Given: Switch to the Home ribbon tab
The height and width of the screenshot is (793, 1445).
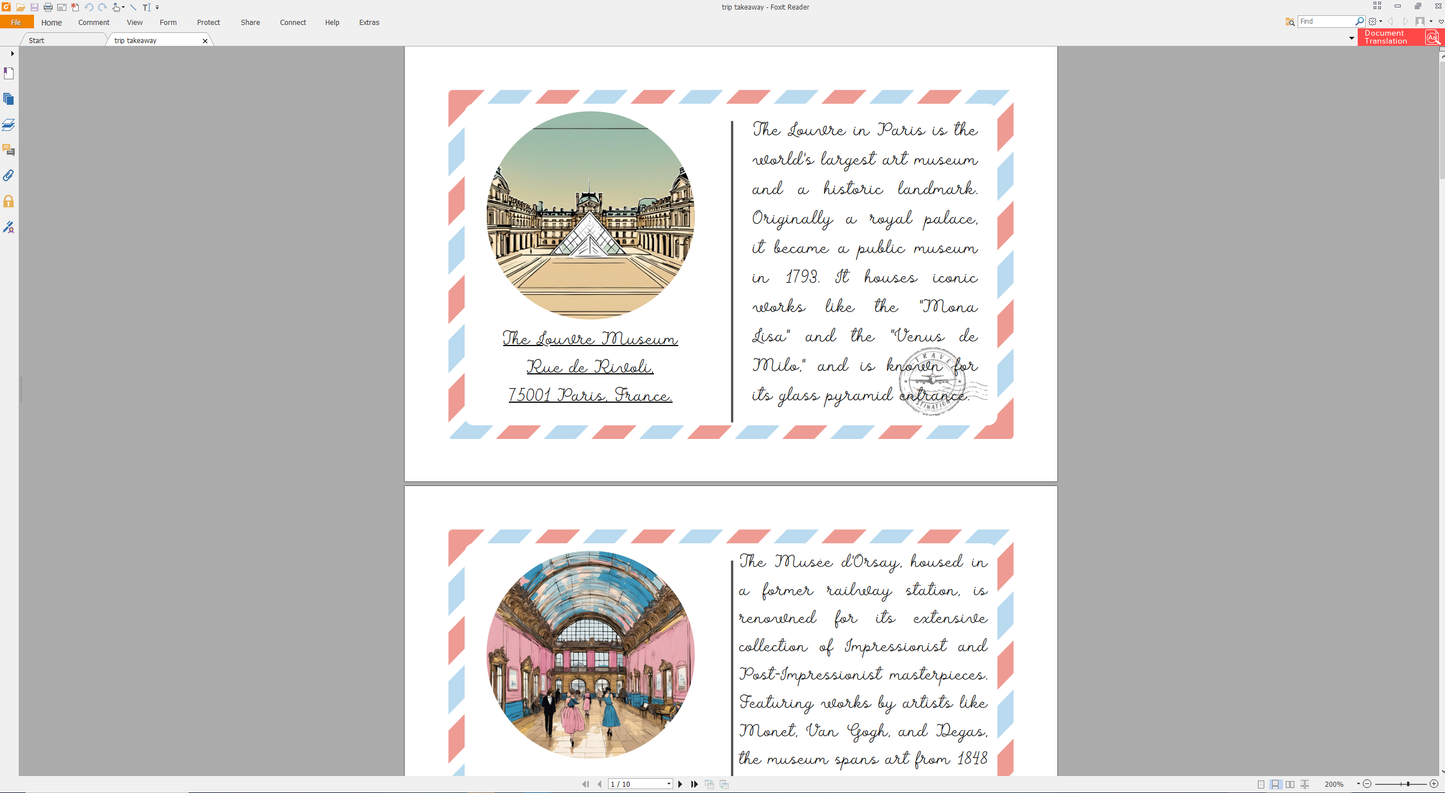Looking at the screenshot, I should pos(51,22).
